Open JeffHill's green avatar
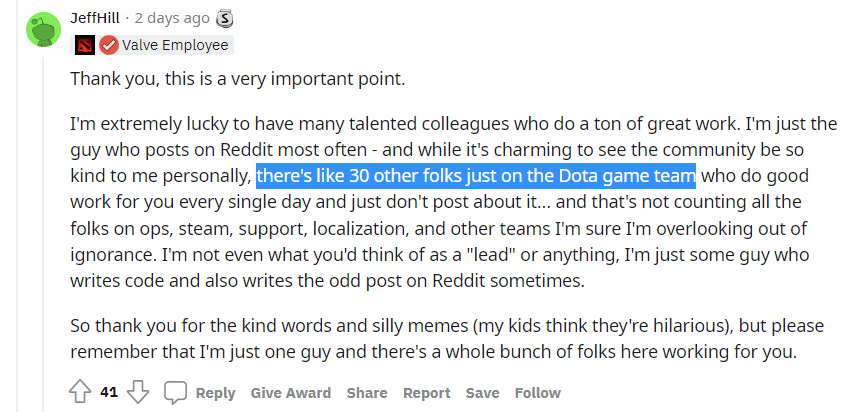 point(42,29)
